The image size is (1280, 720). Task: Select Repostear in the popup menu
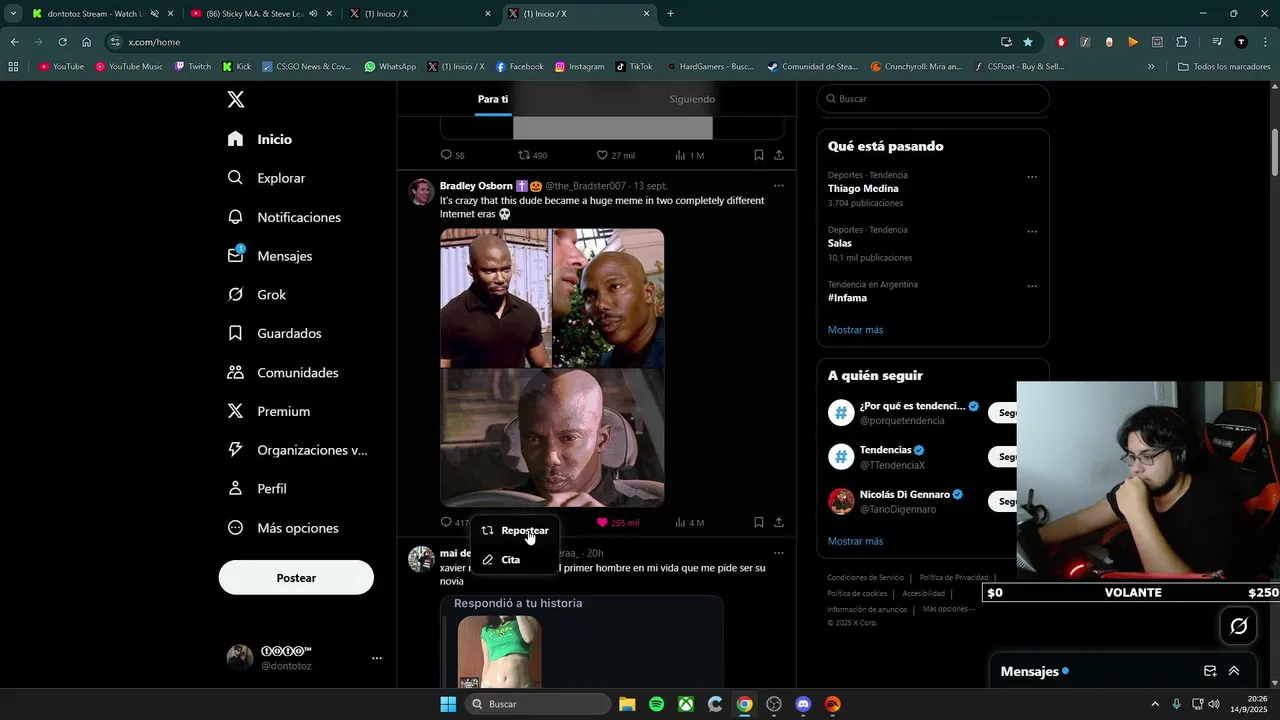point(514,531)
